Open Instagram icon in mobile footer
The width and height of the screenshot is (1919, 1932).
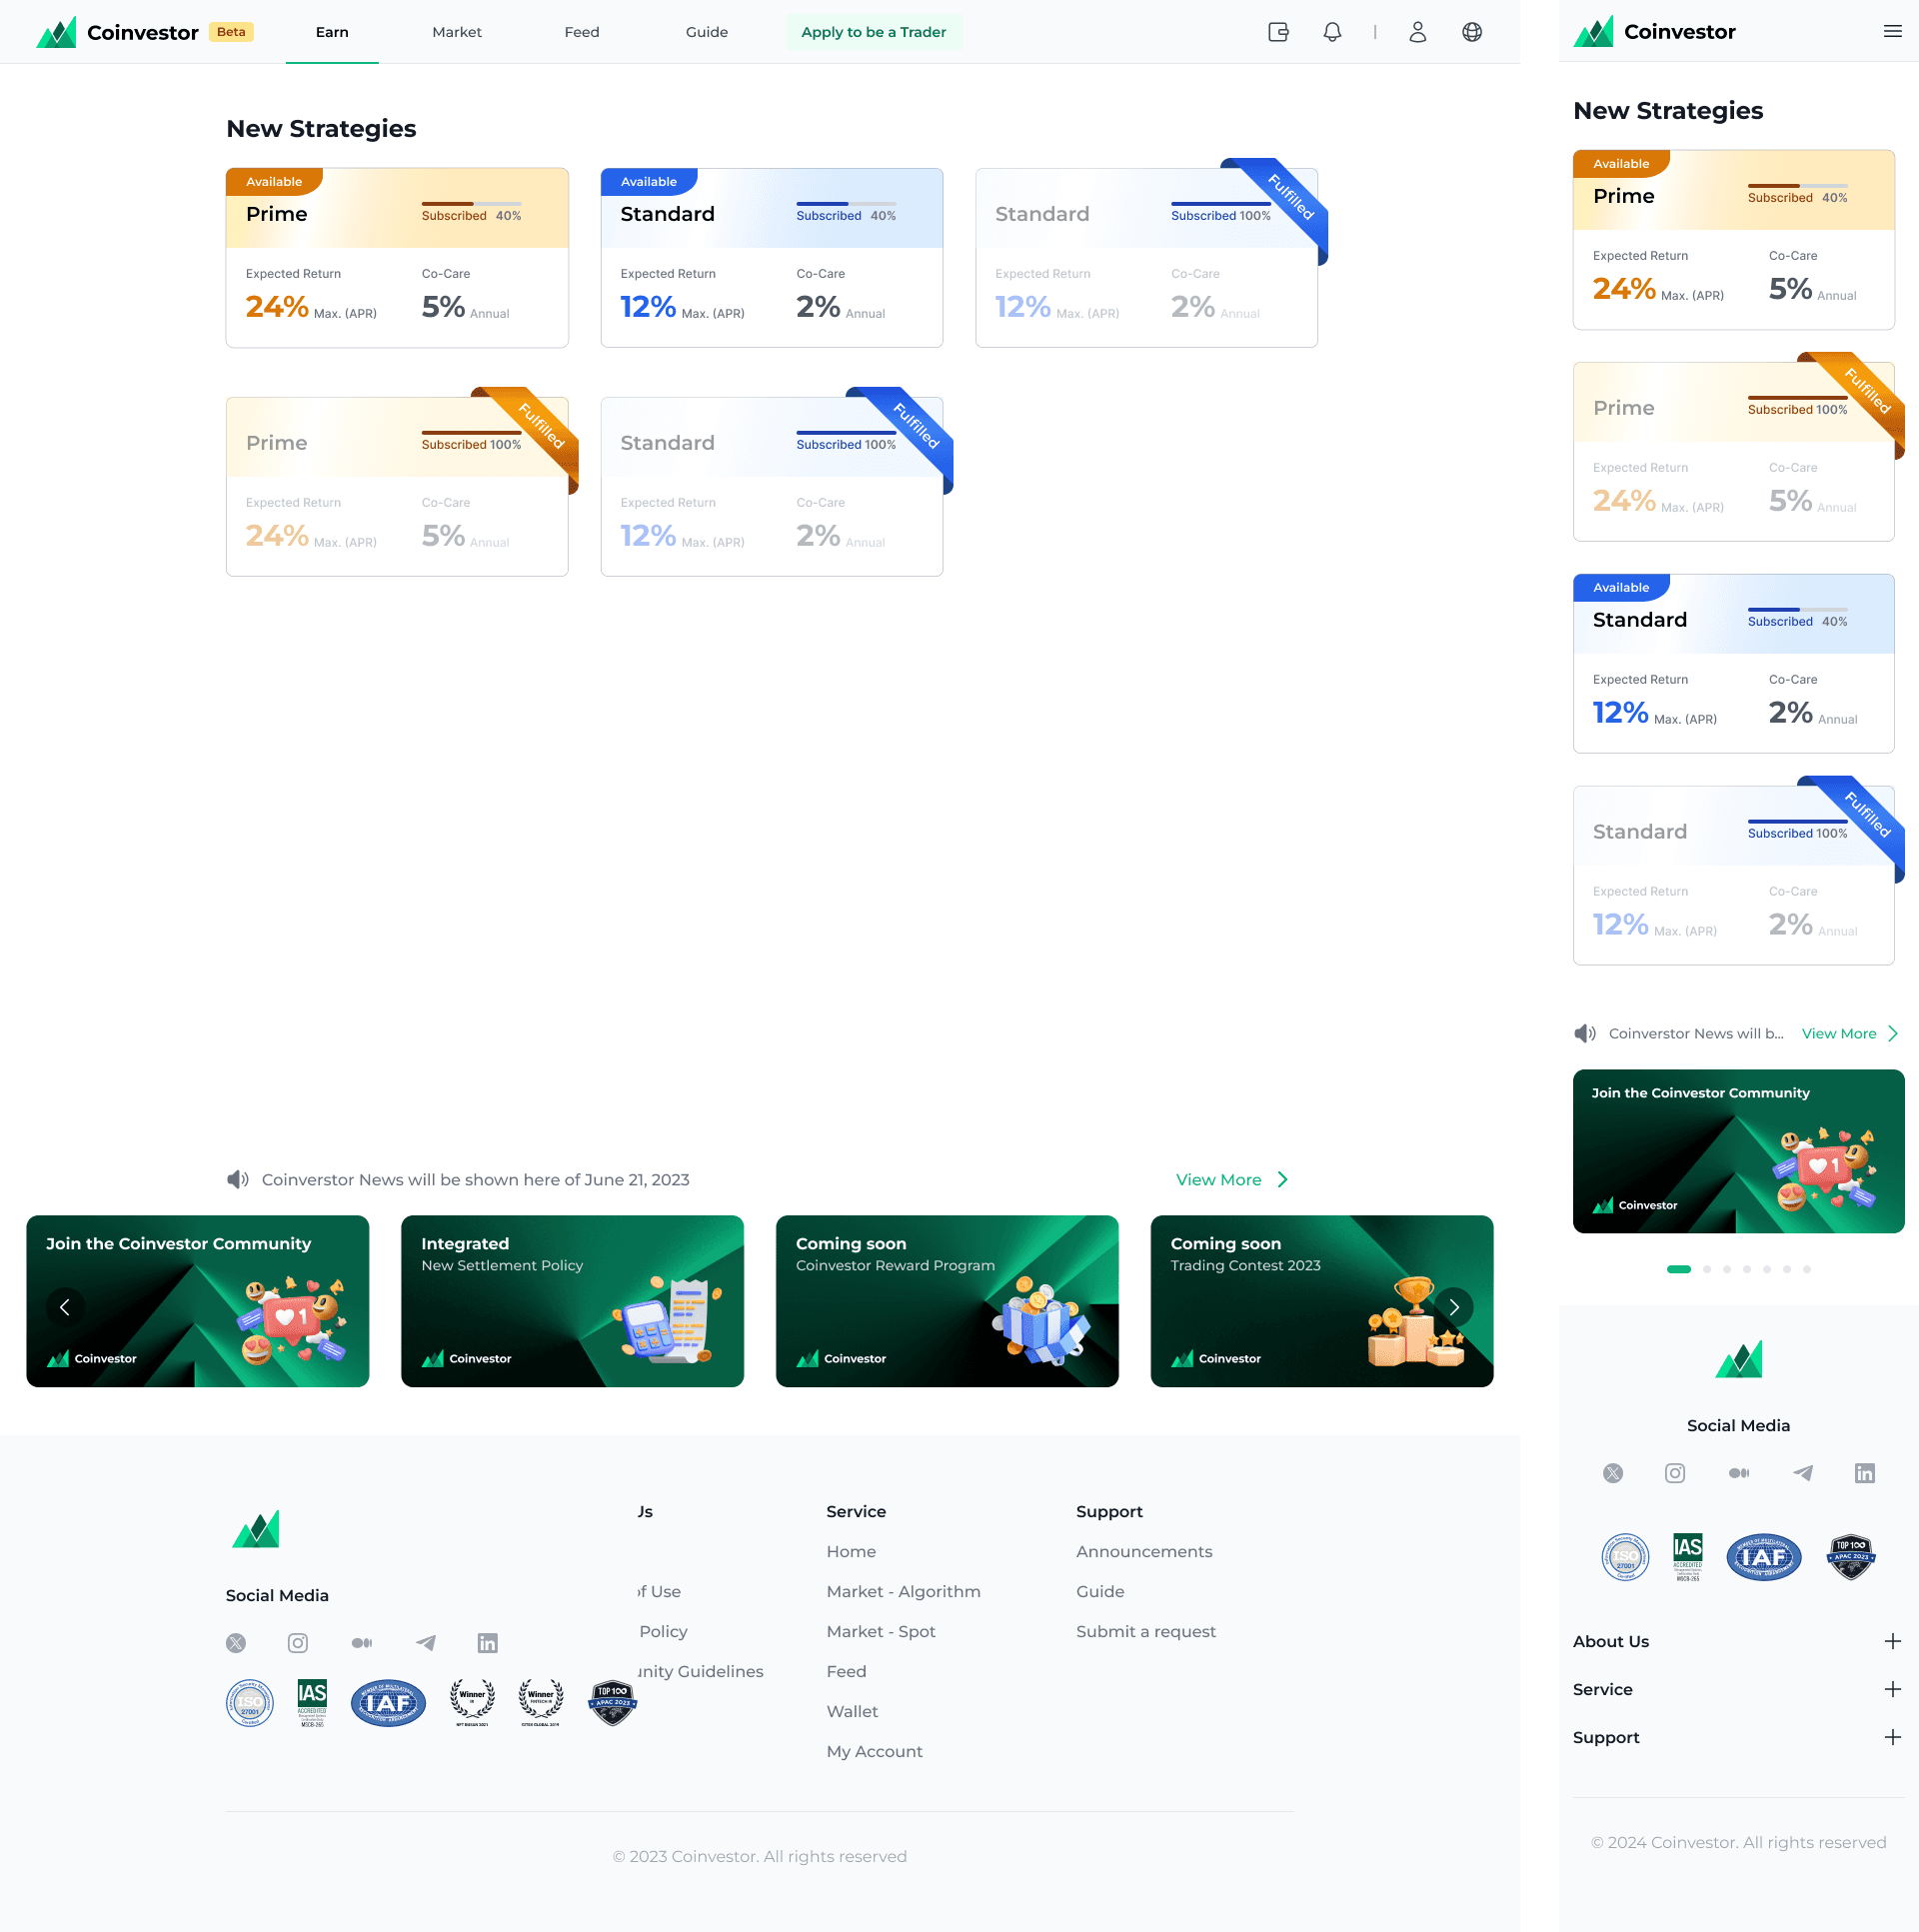[x=1675, y=1473]
